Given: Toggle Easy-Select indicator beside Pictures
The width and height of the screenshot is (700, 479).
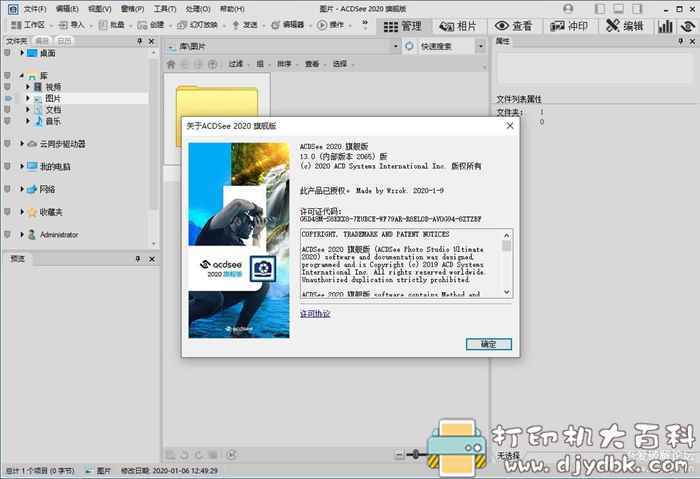Looking at the screenshot, I should point(8,98).
